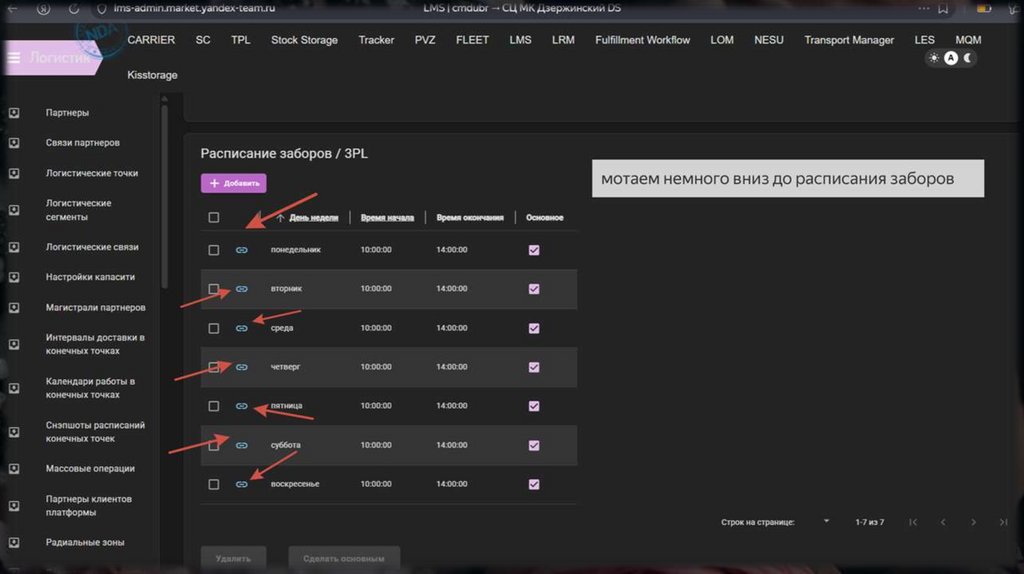Select the среда row checkbox
The image size is (1024, 574).
pyautogui.click(x=214, y=328)
